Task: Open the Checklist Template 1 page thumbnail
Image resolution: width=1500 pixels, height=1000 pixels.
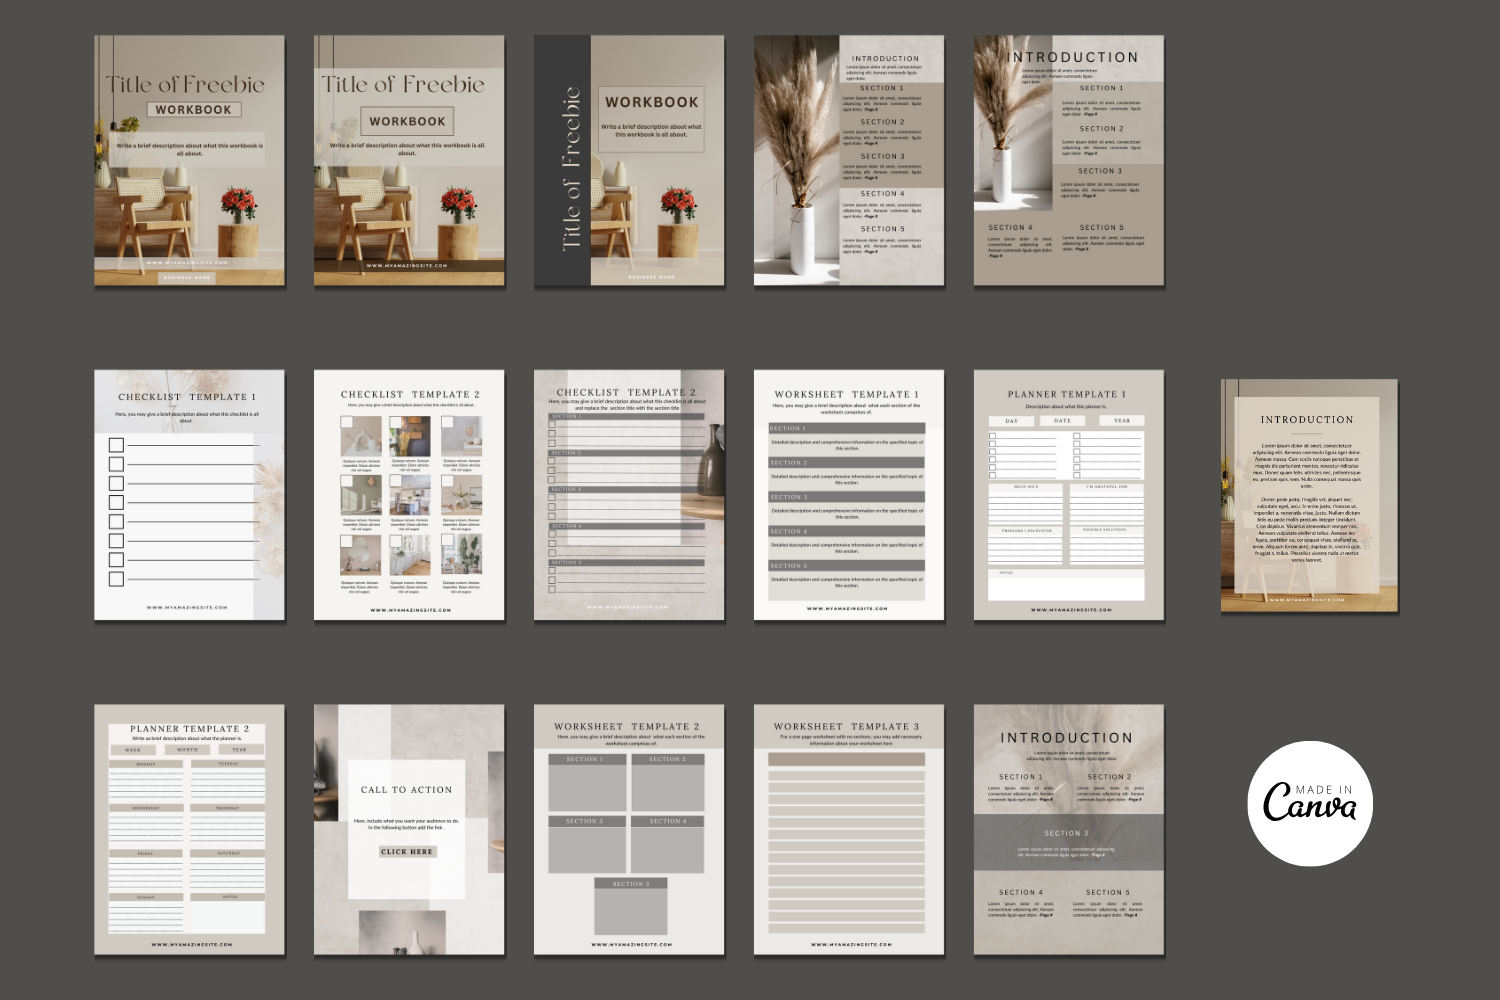Action: click(189, 495)
